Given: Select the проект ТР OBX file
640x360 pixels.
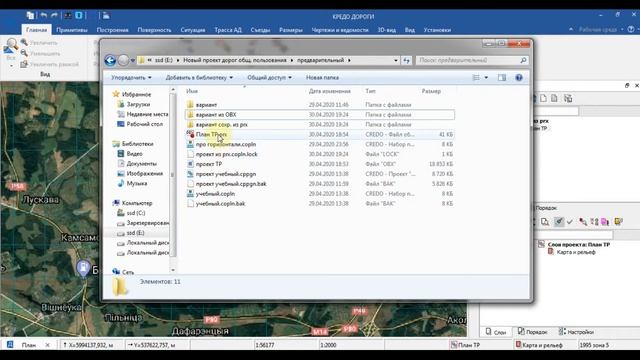Looking at the screenshot, I should 320,164.
